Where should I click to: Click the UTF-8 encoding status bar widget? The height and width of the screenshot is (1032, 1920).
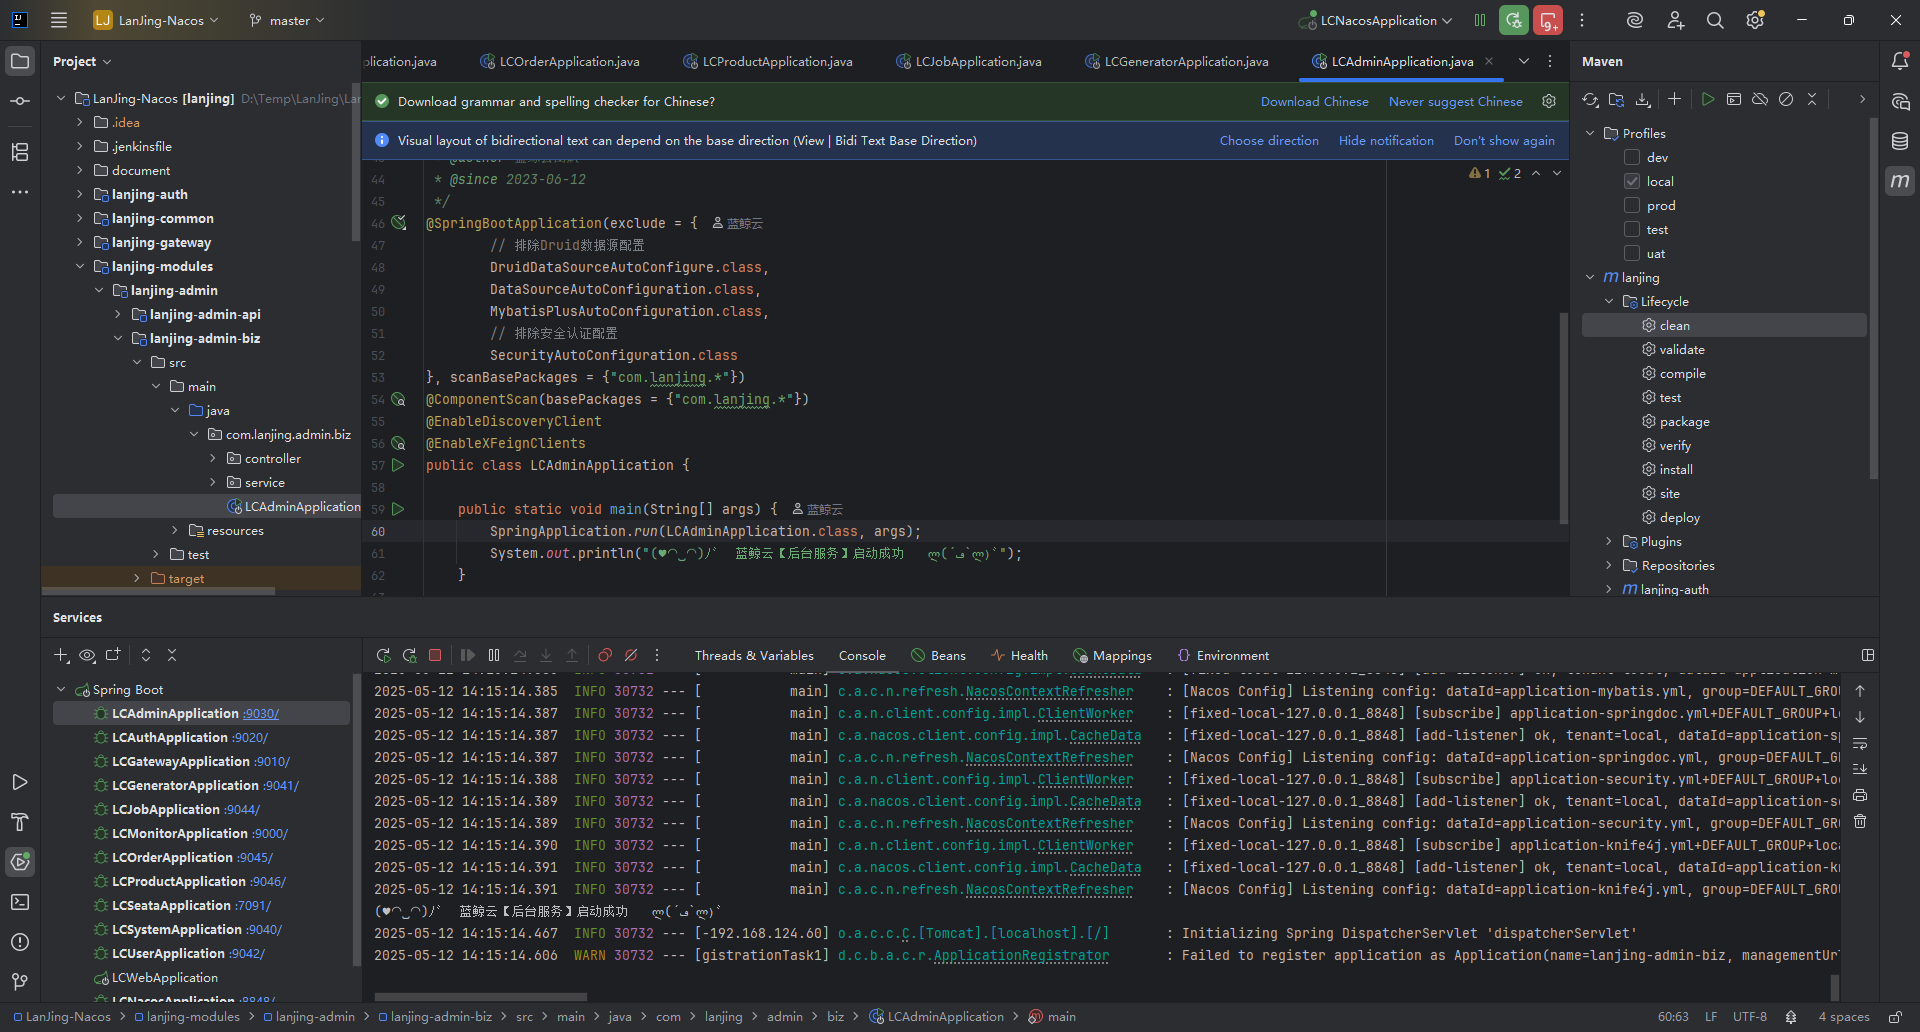[1749, 1016]
